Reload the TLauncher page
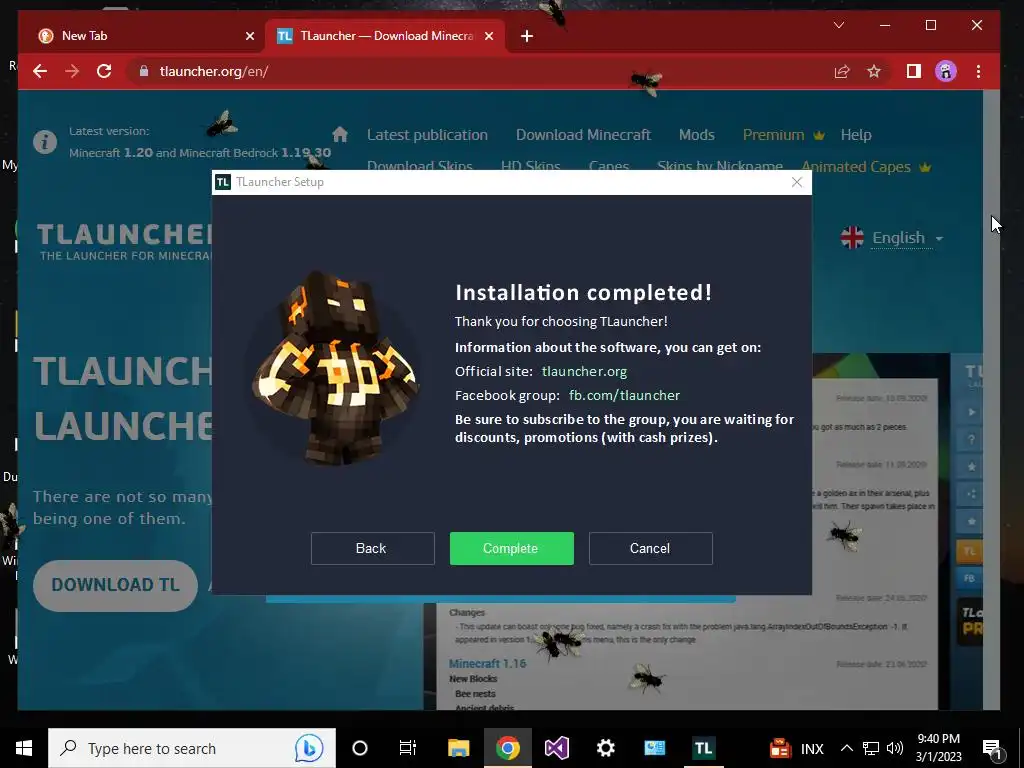The image size is (1024, 768). click(x=104, y=71)
